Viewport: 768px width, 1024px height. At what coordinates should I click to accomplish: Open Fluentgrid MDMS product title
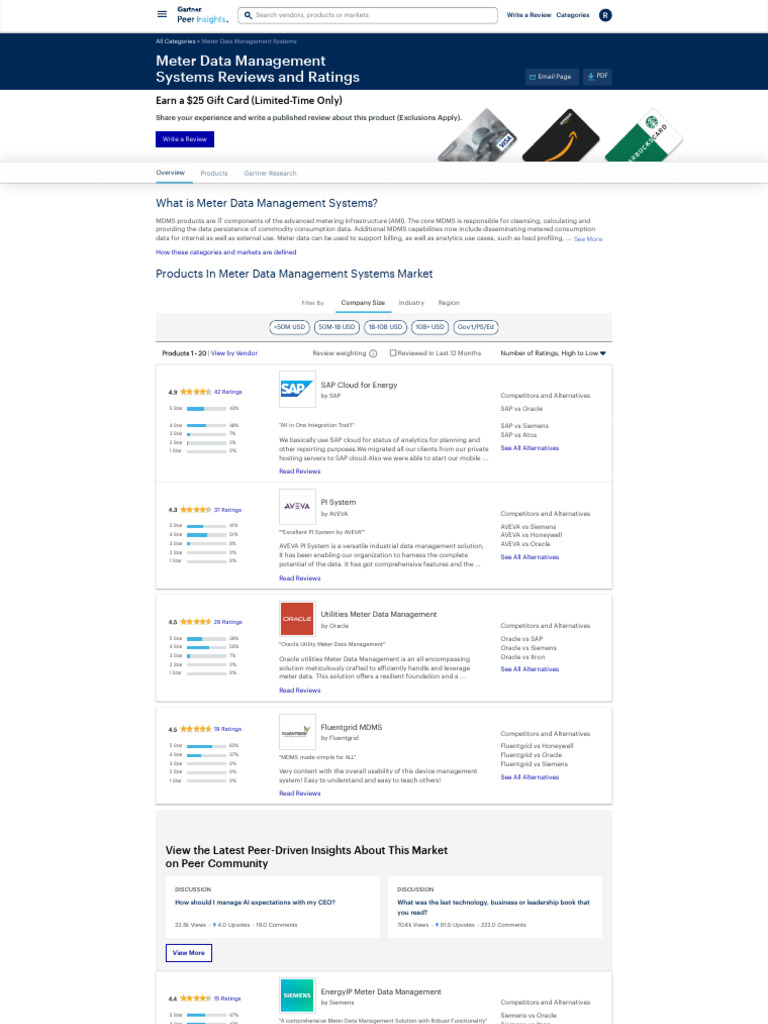[x=351, y=728]
